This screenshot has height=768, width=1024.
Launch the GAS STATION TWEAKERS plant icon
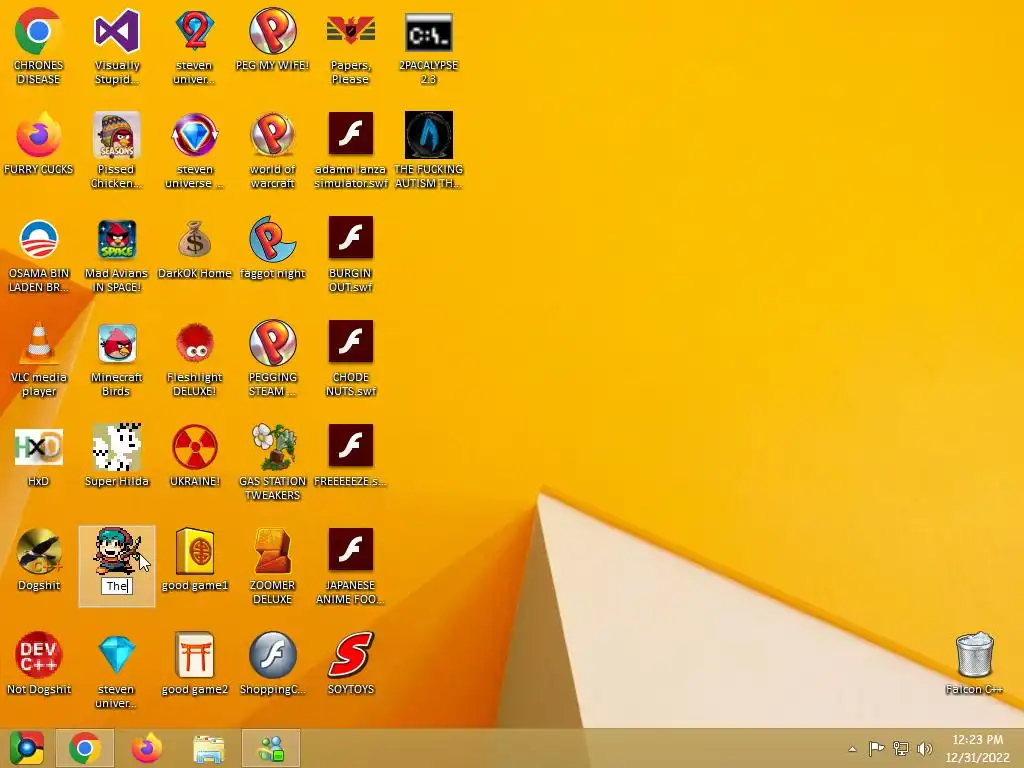(272, 447)
